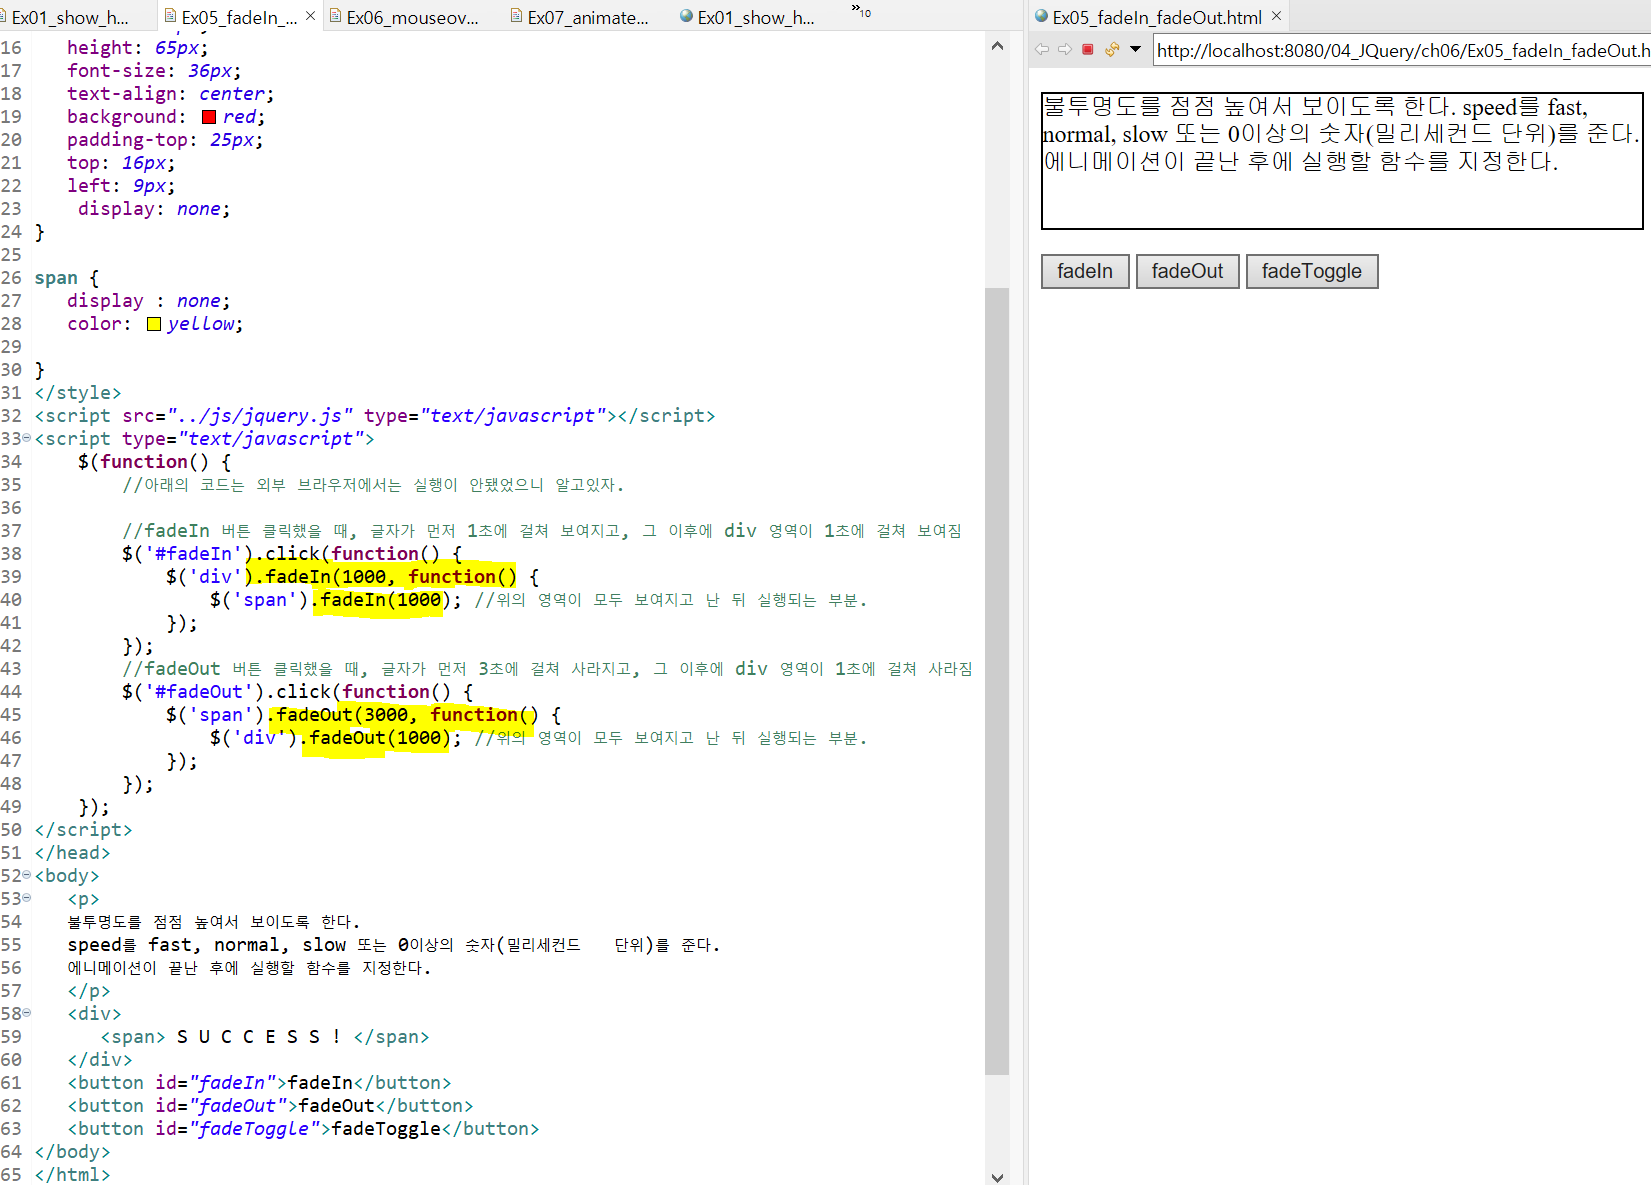Viewport: 1651px width, 1185px height.
Task: Click the highlighted fadeOut(1000) on line 46
Action: pyautogui.click(x=380, y=738)
